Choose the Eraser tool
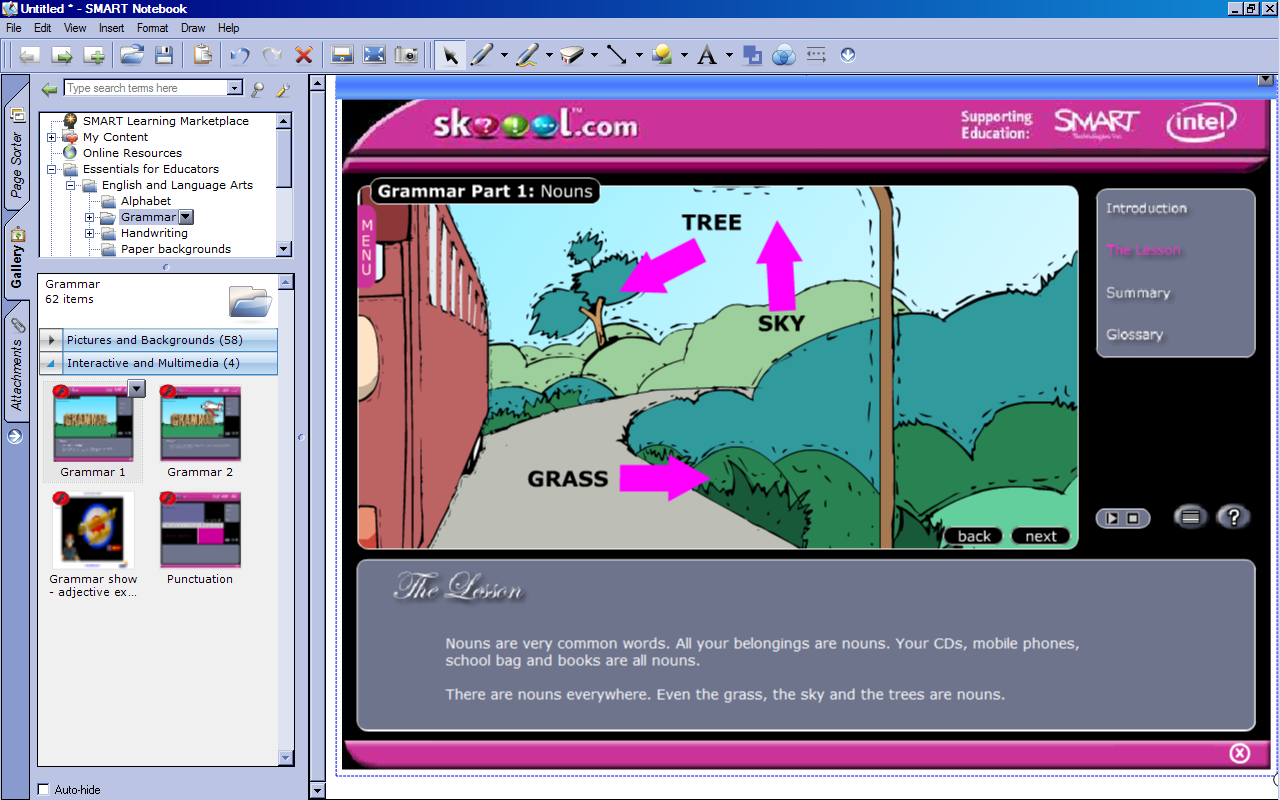This screenshot has width=1280, height=800. (x=572, y=55)
